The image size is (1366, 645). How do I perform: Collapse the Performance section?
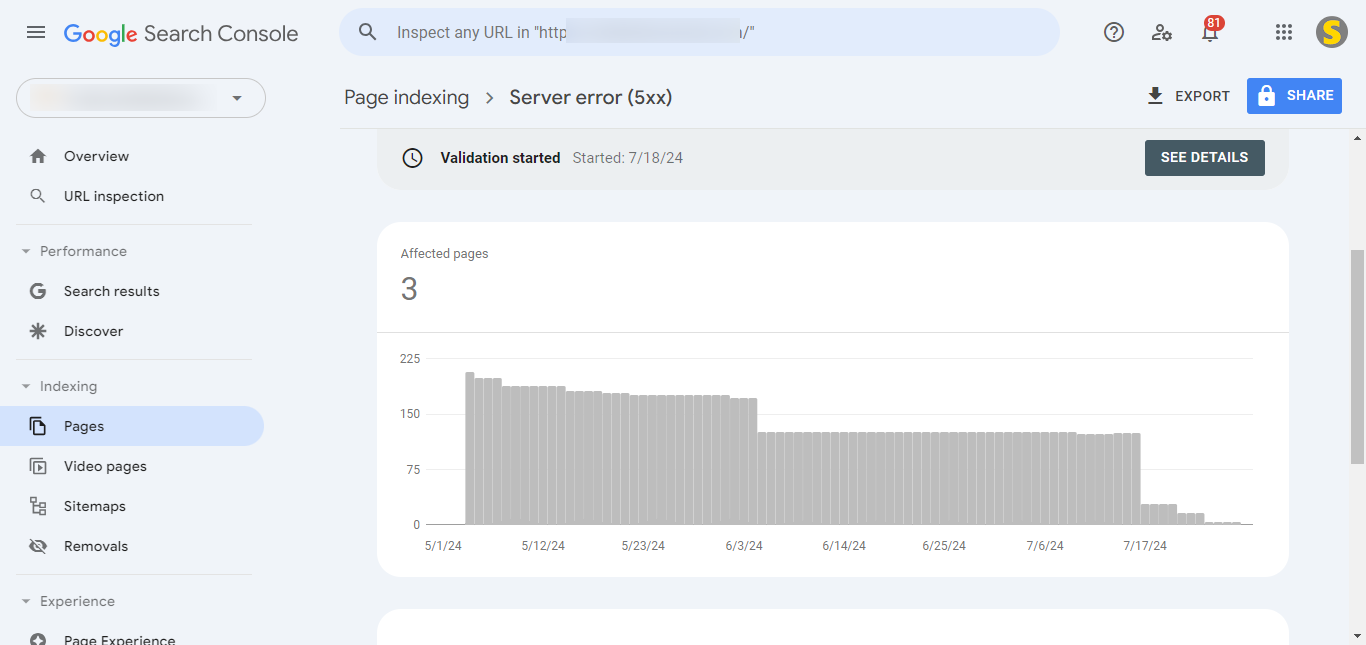click(26, 251)
